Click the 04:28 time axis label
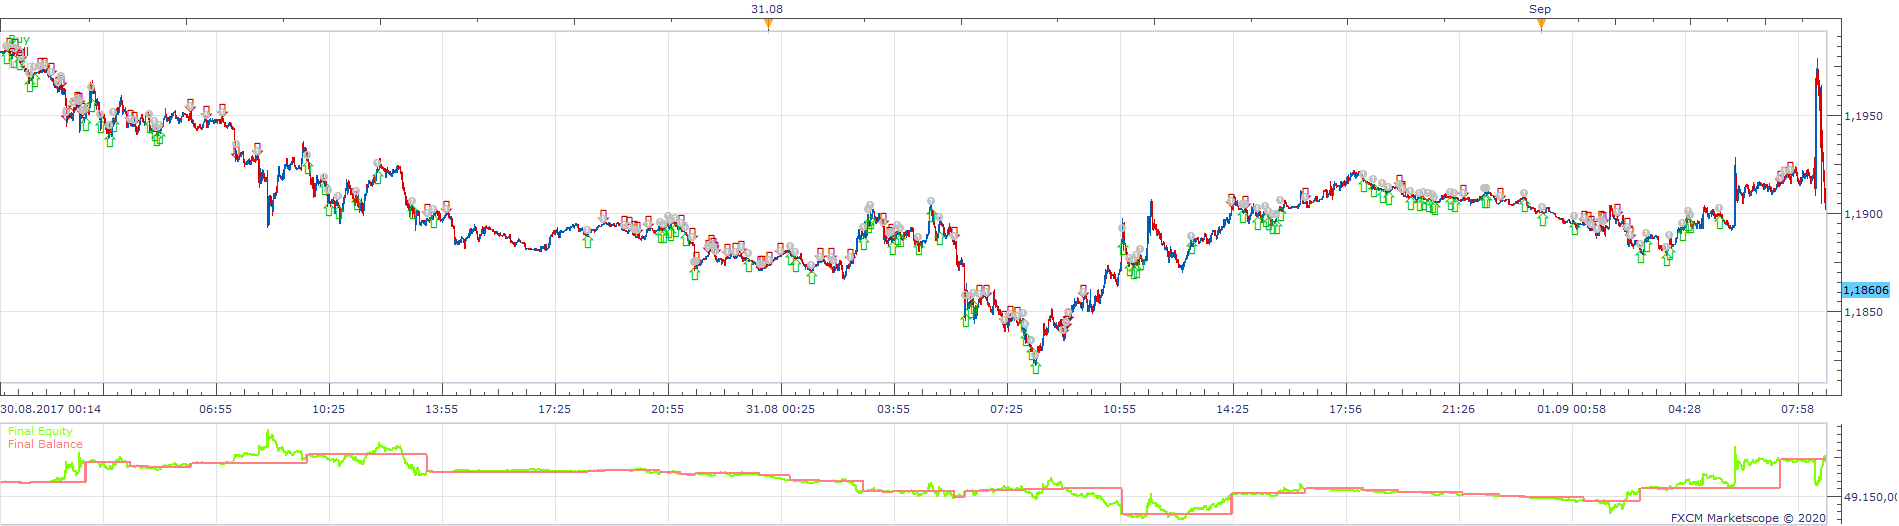This screenshot has width=1899, height=526. 1684,409
